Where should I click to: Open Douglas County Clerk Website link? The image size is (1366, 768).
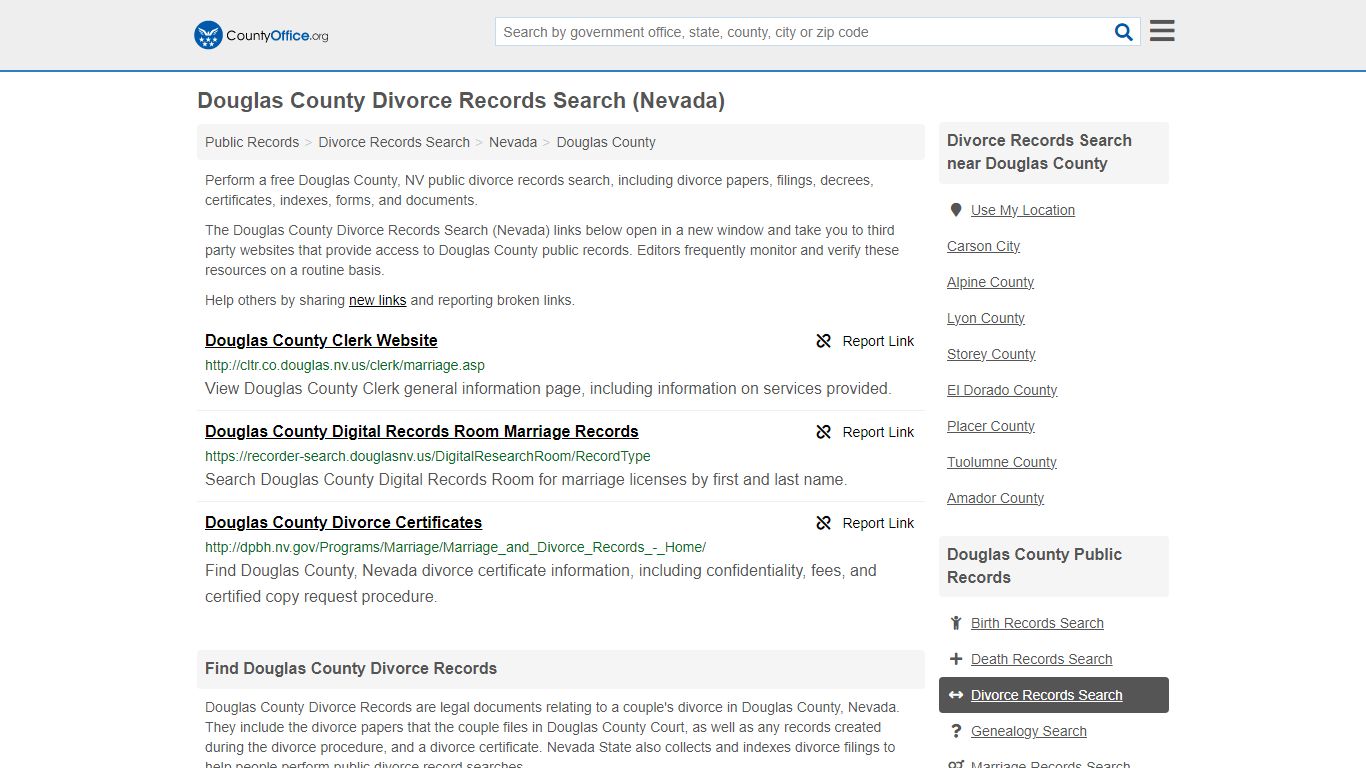tap(321, 340)
